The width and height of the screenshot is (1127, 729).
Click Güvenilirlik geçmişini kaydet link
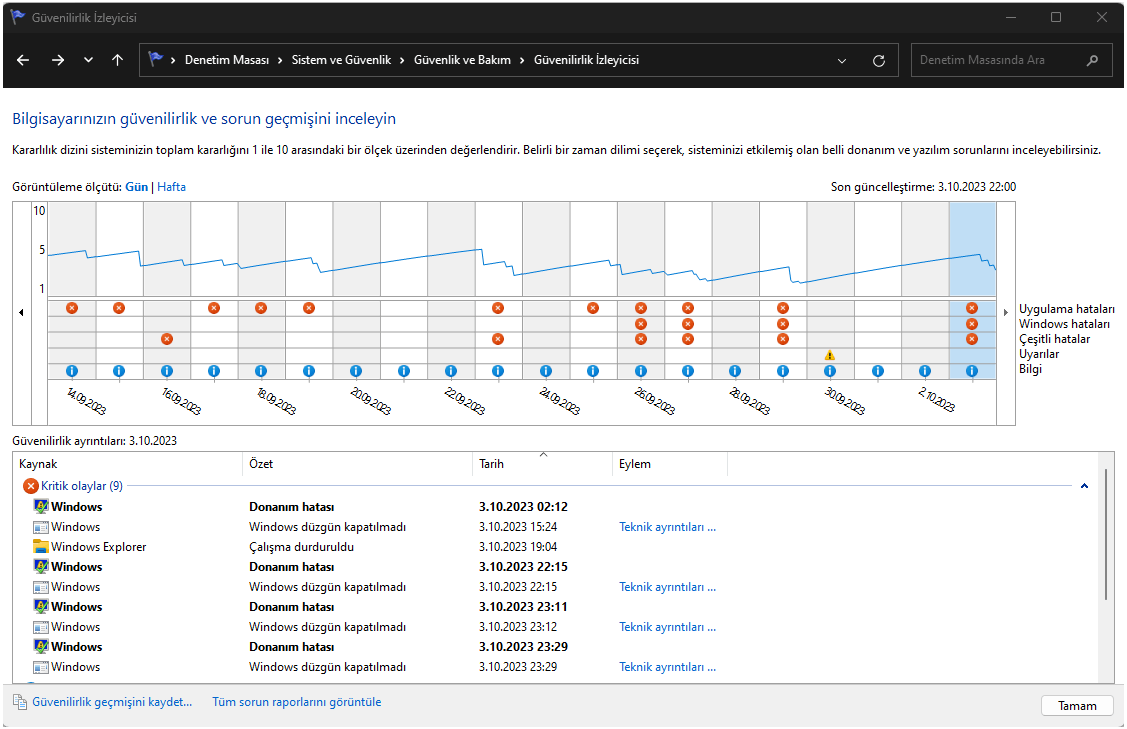click(112, 702)
